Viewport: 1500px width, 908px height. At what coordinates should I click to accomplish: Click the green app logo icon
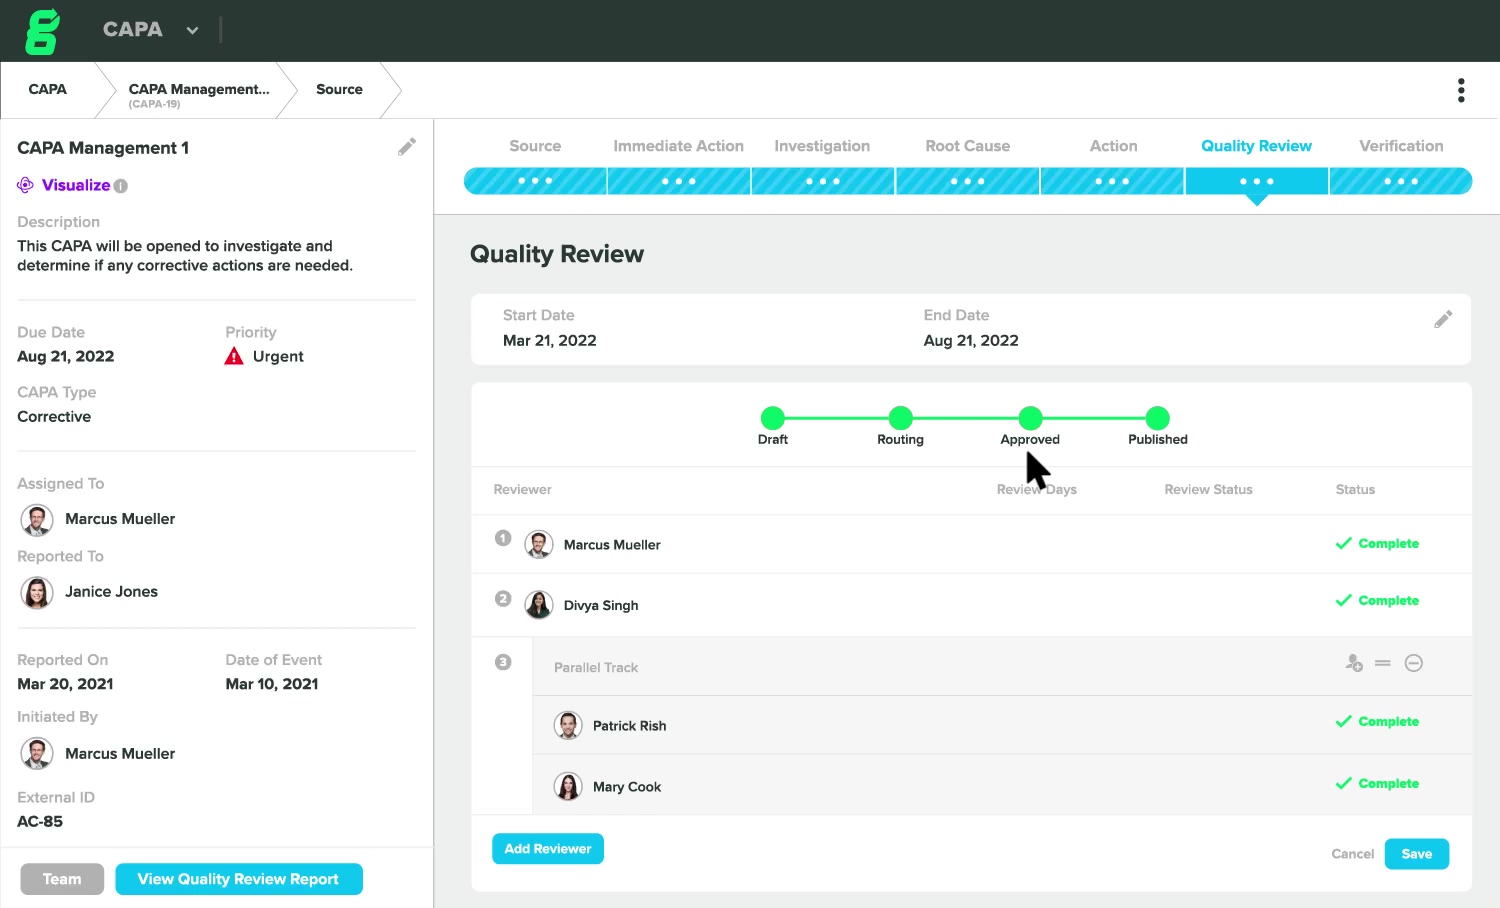coord(42,31)
